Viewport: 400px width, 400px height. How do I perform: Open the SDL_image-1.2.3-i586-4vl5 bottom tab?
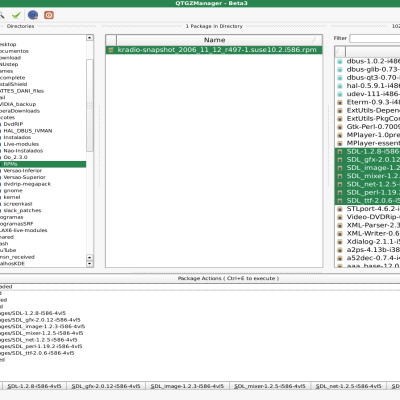coord(187,386)
